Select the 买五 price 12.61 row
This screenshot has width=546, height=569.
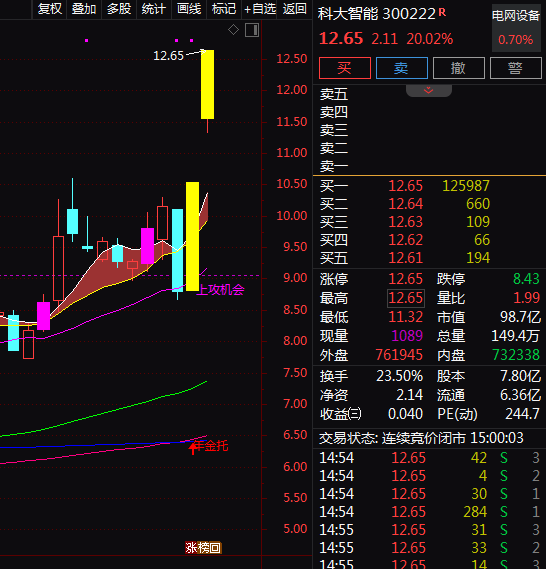click(x=429, y=258)
